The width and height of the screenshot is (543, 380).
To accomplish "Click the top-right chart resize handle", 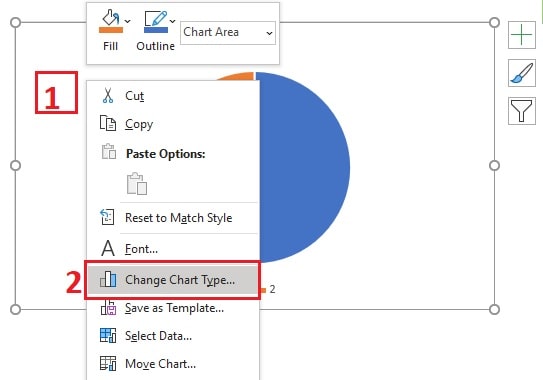I will click(494, 23).
